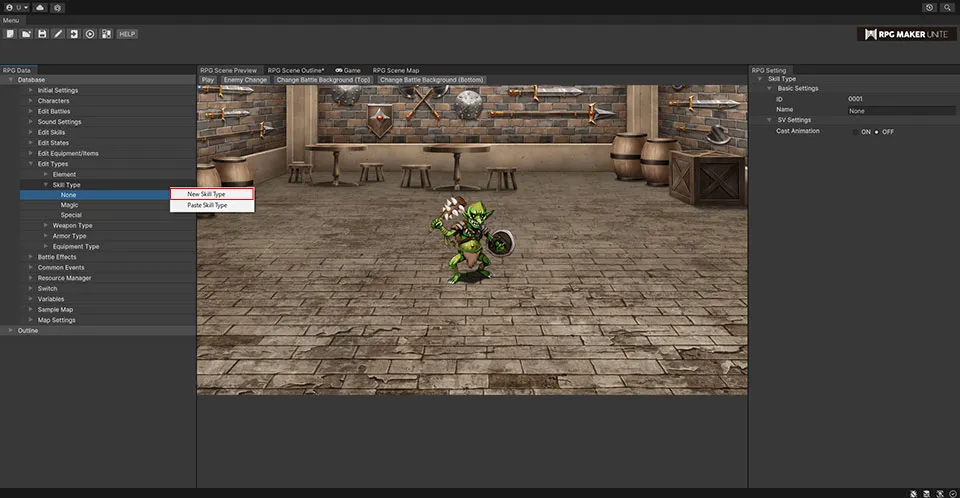Image resolution: width=960 pixels, height=498 pixels.
Task: Select the Magic skill type item
Action: coord(69,205)
